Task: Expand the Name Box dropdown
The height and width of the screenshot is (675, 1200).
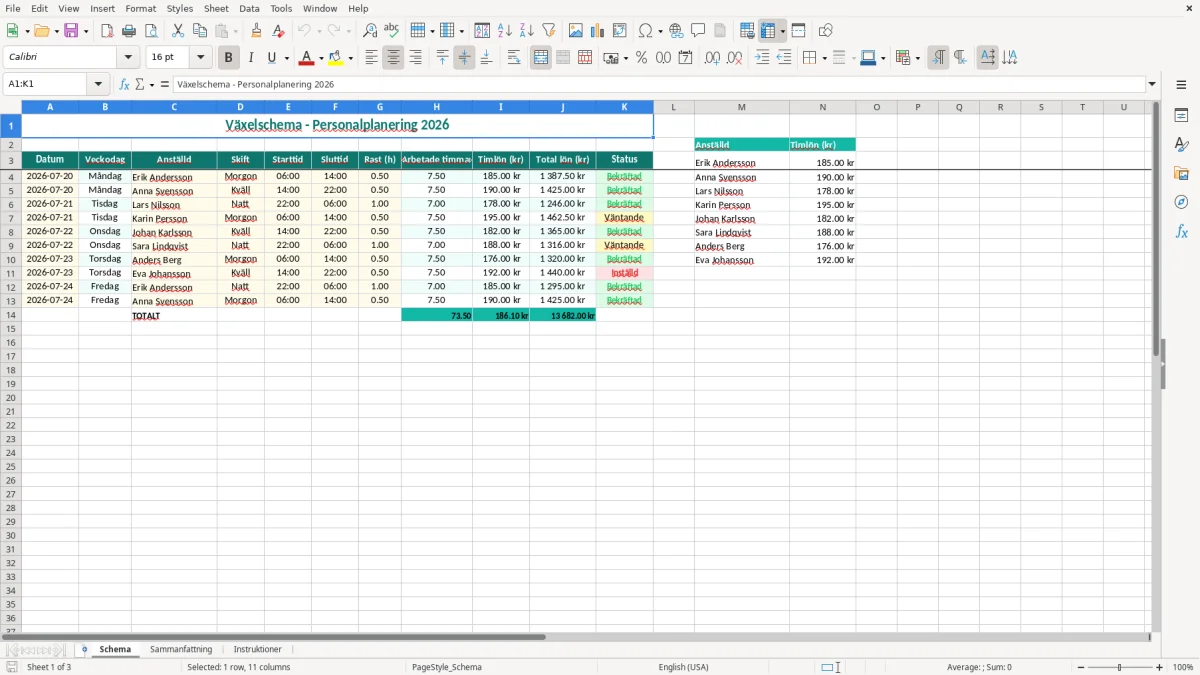Action: pyautogui.click(x=98, y=84)
